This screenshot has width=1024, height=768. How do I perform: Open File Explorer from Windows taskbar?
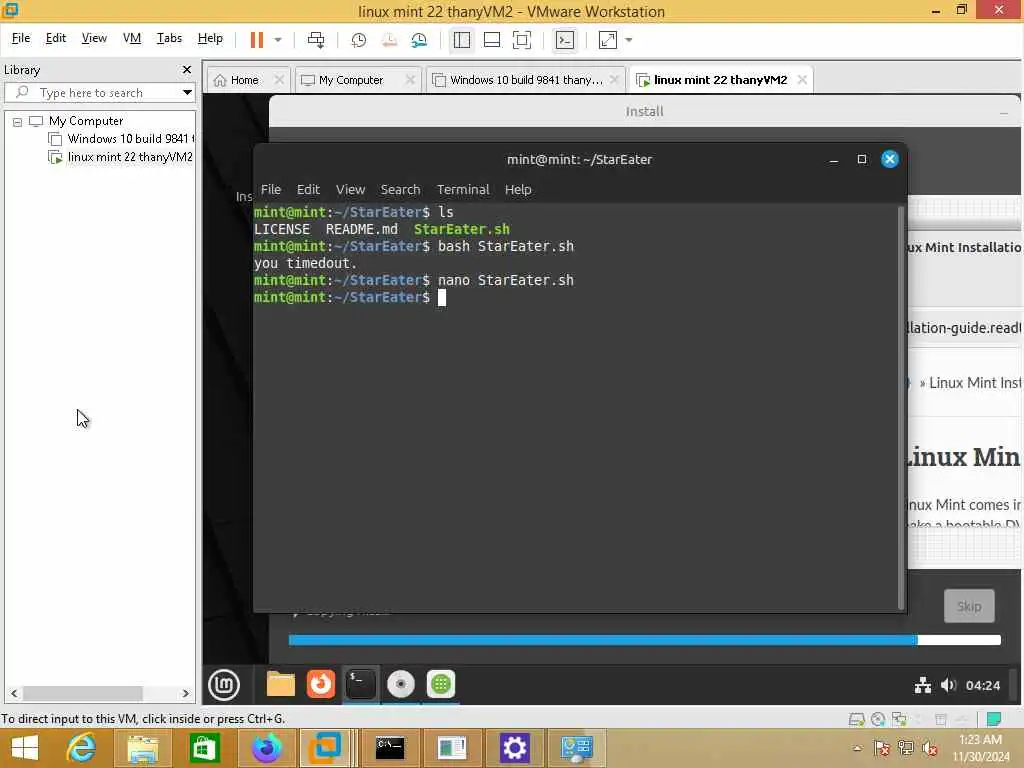tap(143, 748)
